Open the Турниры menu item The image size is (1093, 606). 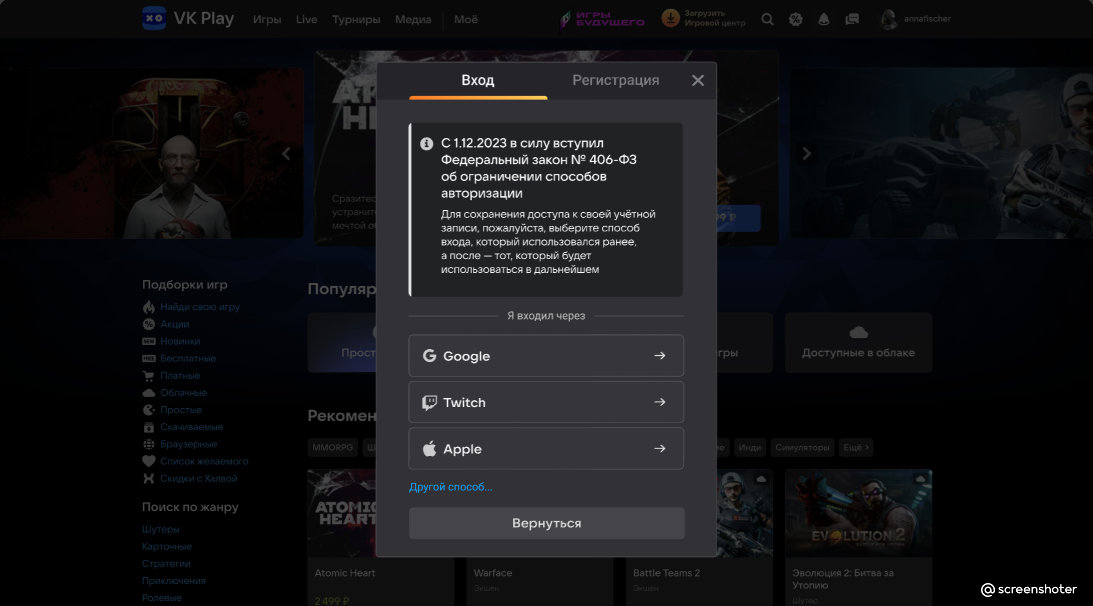356,20
